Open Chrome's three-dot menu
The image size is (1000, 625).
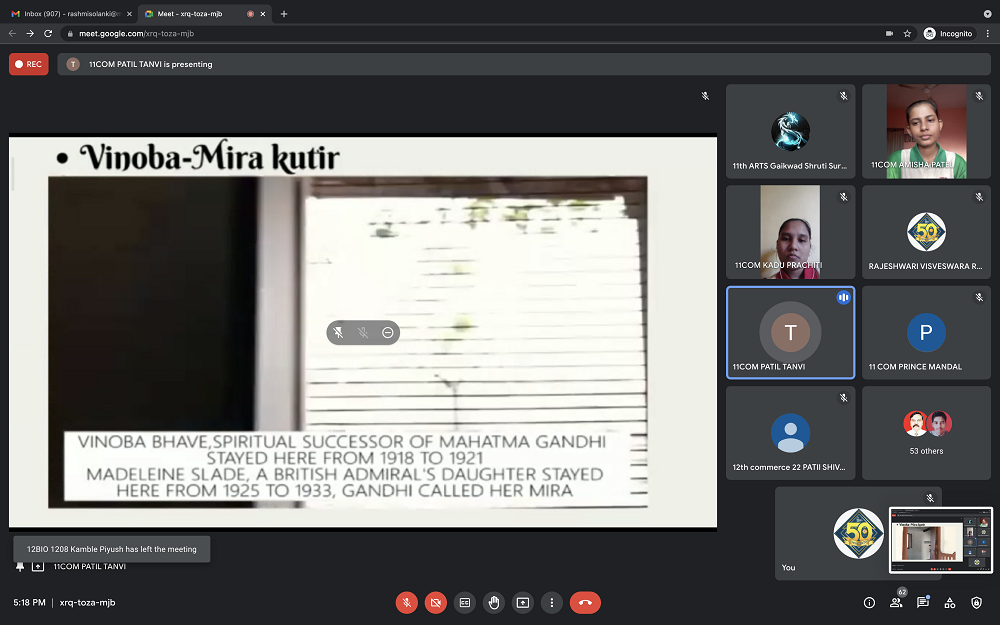point(988,33)
